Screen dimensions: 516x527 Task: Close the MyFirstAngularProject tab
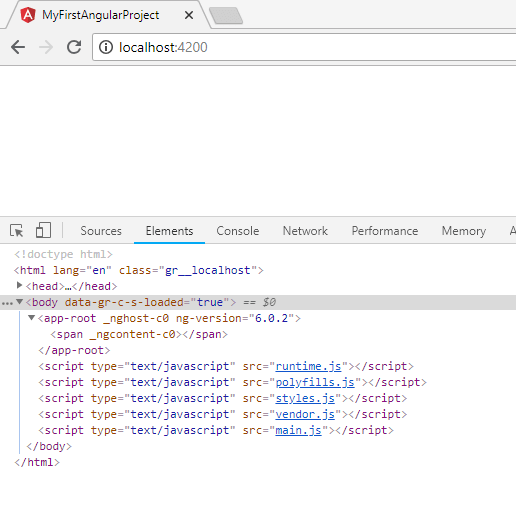tap(189, 15)
